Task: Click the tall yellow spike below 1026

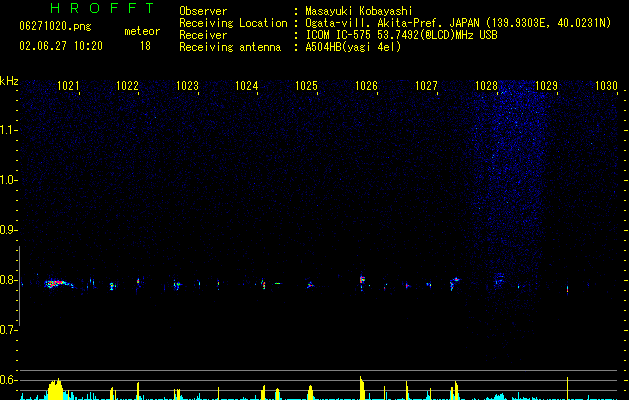Action: [362, 388]
